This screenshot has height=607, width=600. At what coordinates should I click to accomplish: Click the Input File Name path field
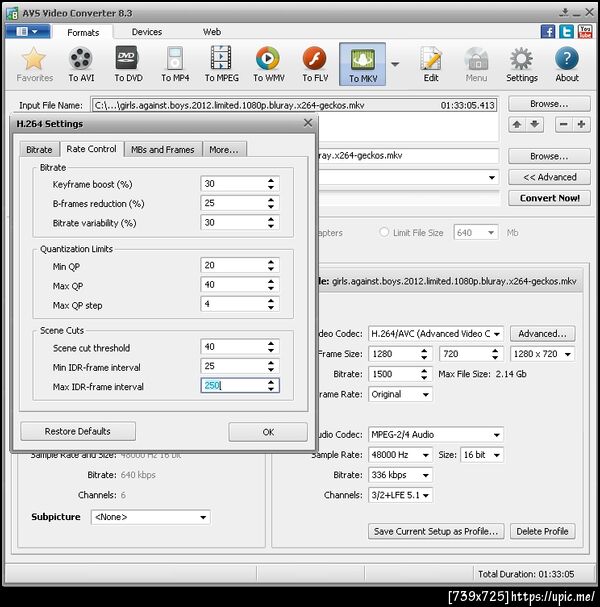click(294, 105)
